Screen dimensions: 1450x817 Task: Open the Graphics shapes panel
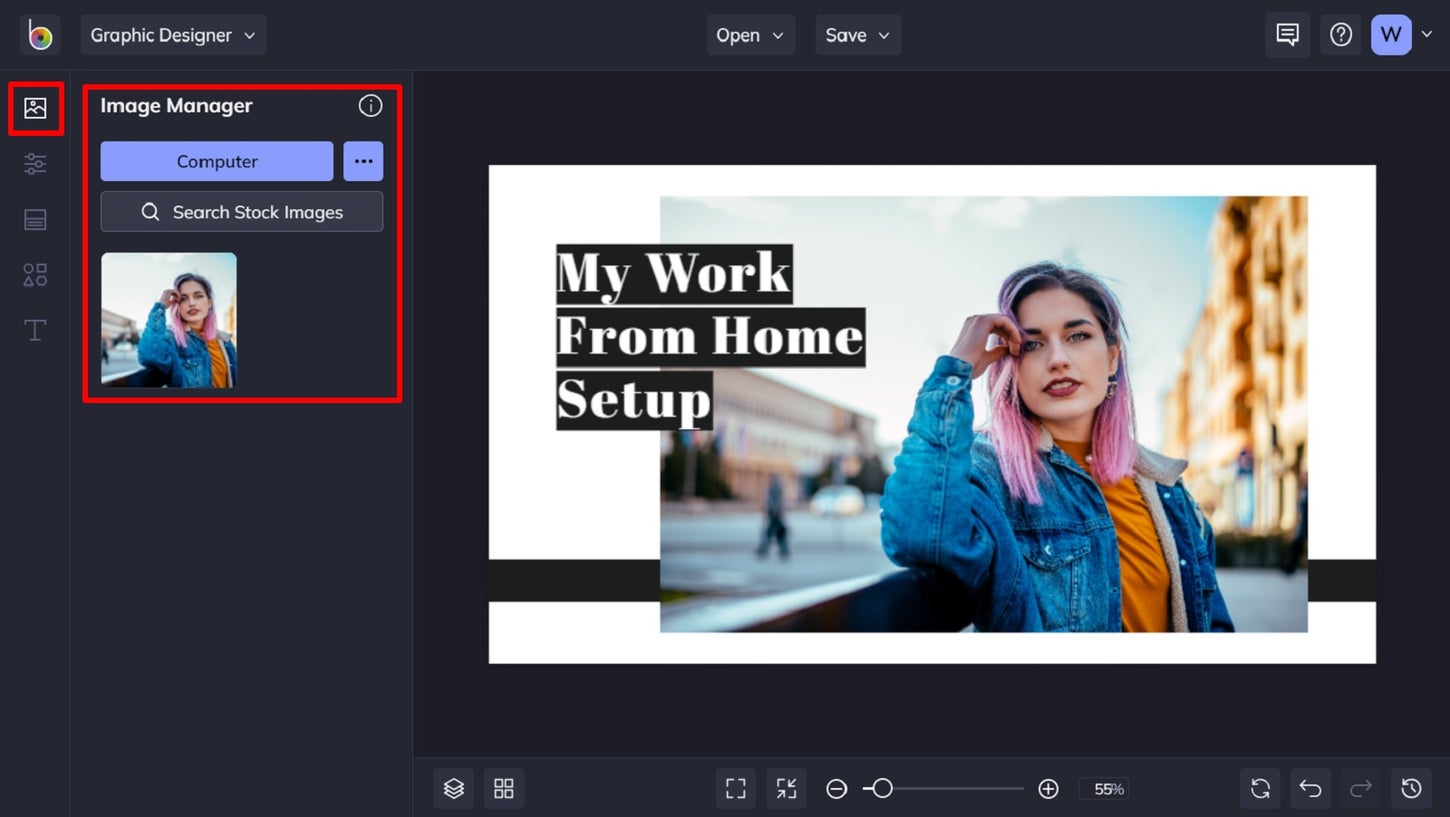point(35,274)
